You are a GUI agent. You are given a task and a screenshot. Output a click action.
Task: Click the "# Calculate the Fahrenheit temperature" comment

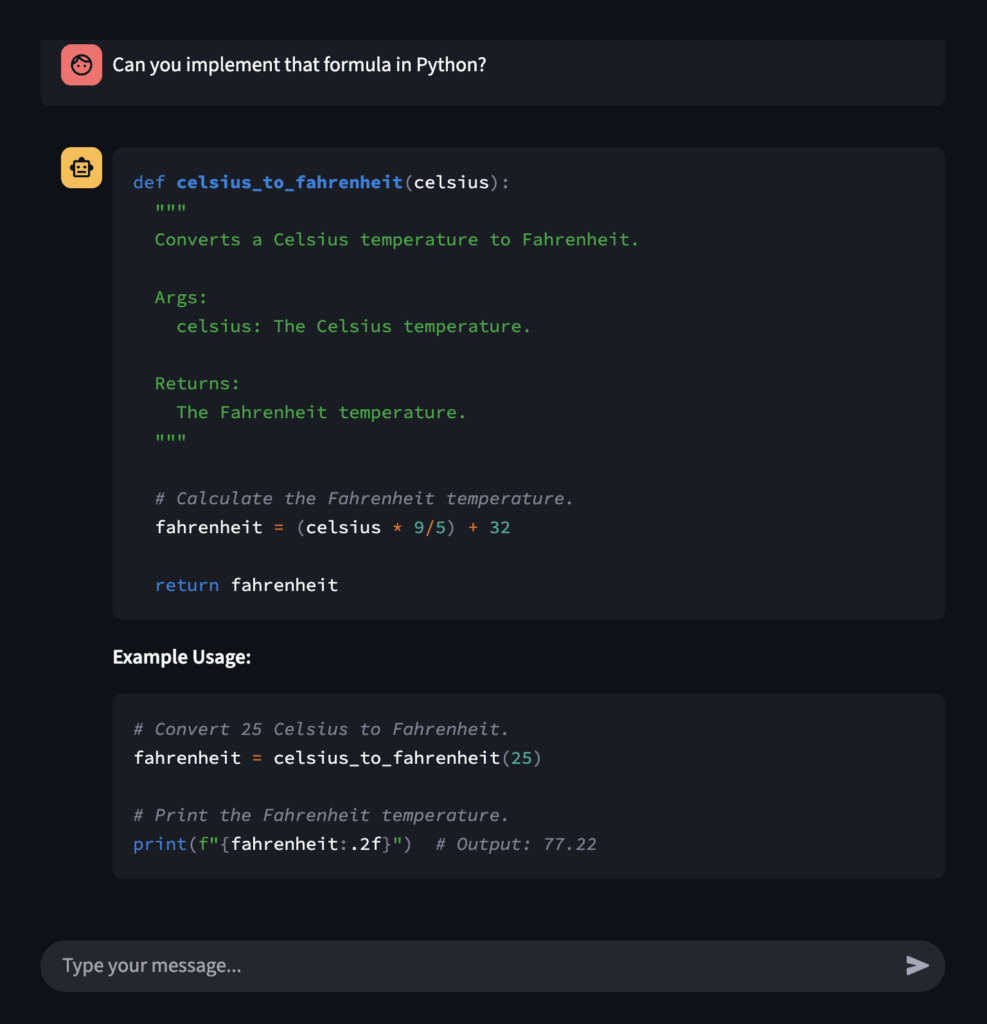coord(364,498)
